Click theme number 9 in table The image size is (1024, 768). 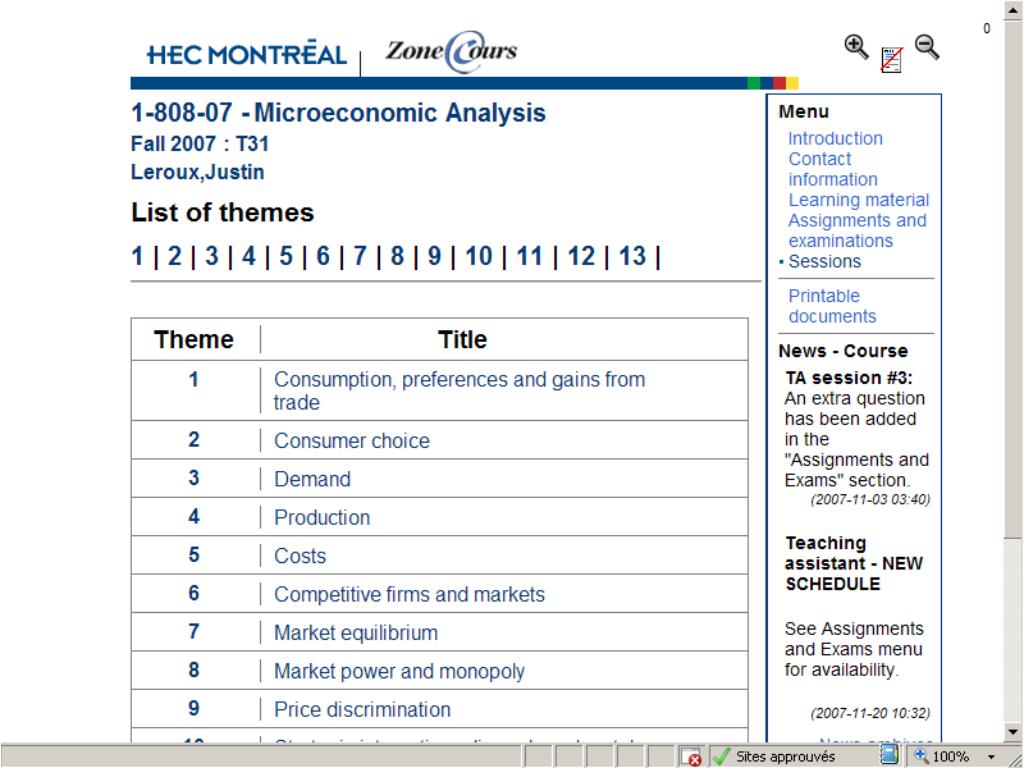click(x=194, y=709)
